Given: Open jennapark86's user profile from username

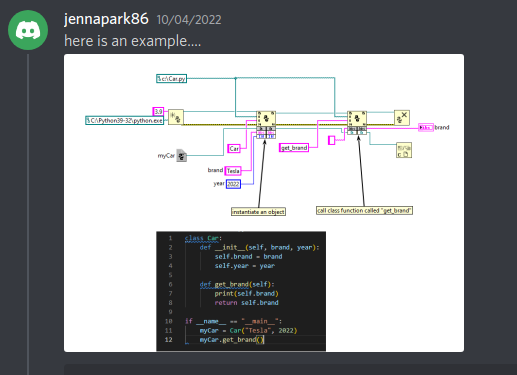Looking at the screenshot, I should [106, 19].
